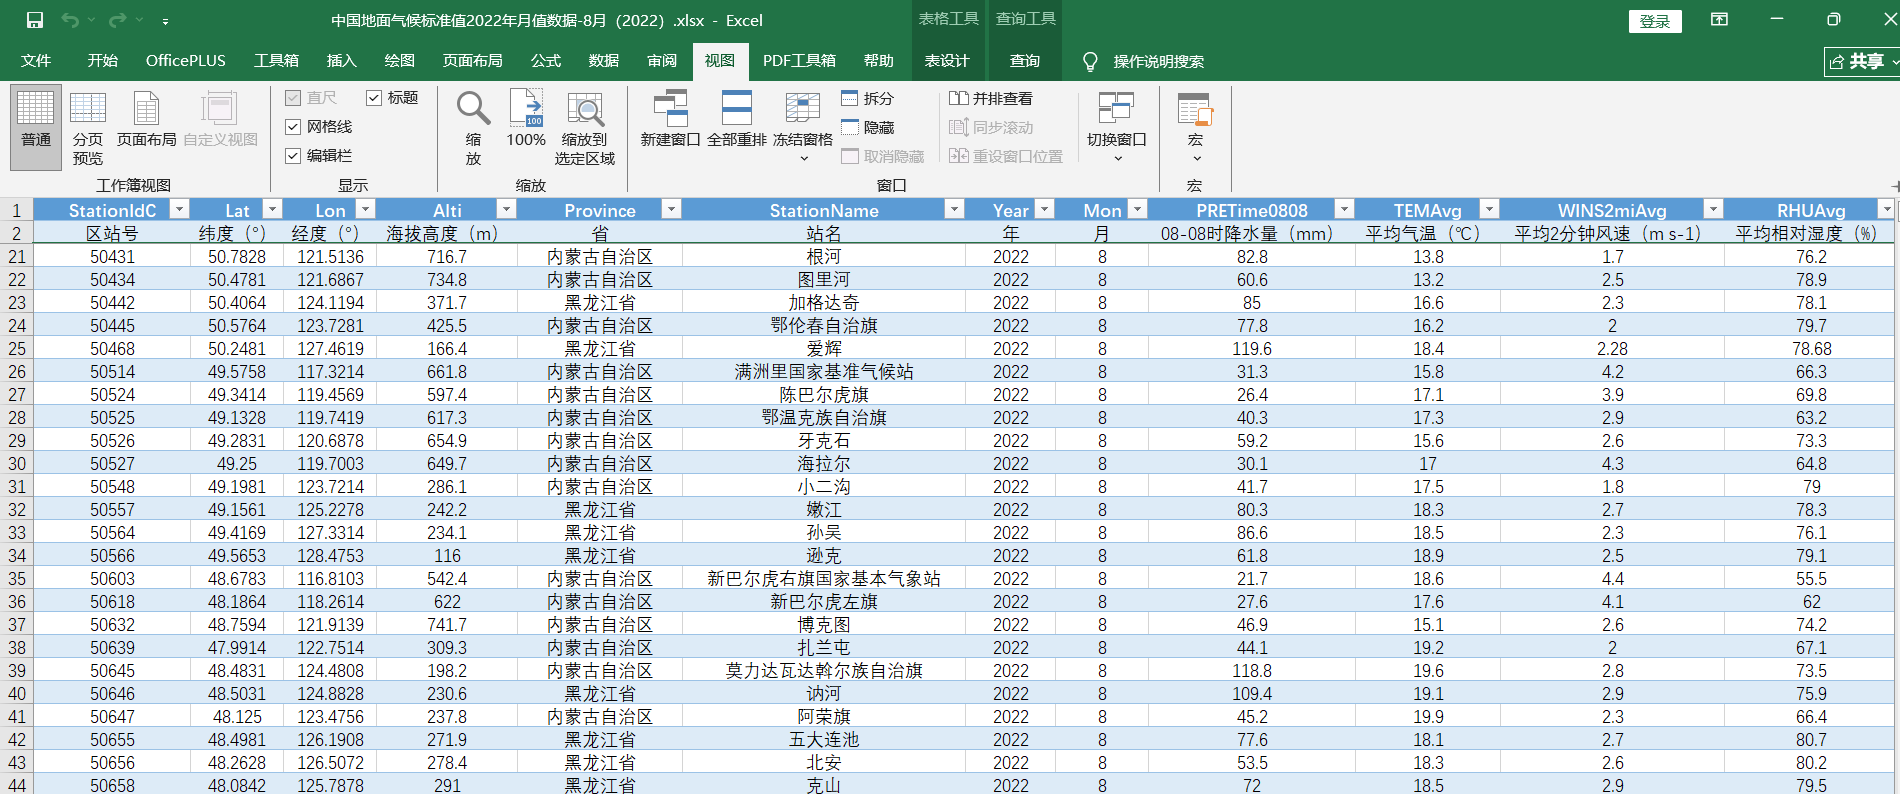Viewport: 1900px width, 794px height.
Task: Open WINS2miAvg column filter dropdown
Action: point(1713,209)
